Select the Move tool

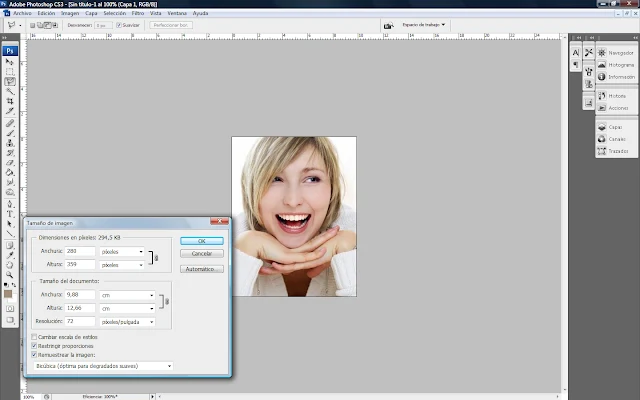pyautogui.click(x=10, y=62)
